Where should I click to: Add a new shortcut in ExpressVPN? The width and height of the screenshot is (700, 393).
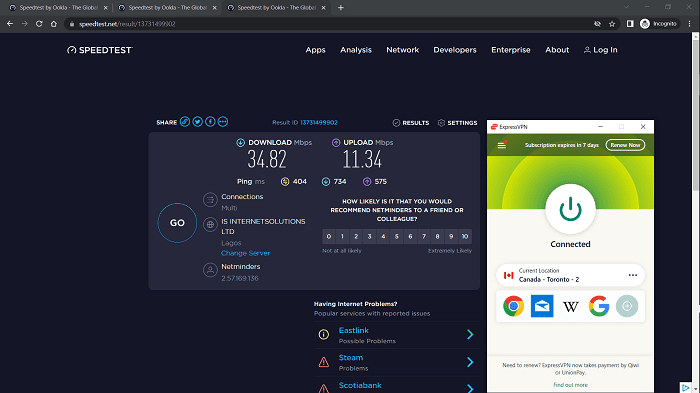click(627, 306)
